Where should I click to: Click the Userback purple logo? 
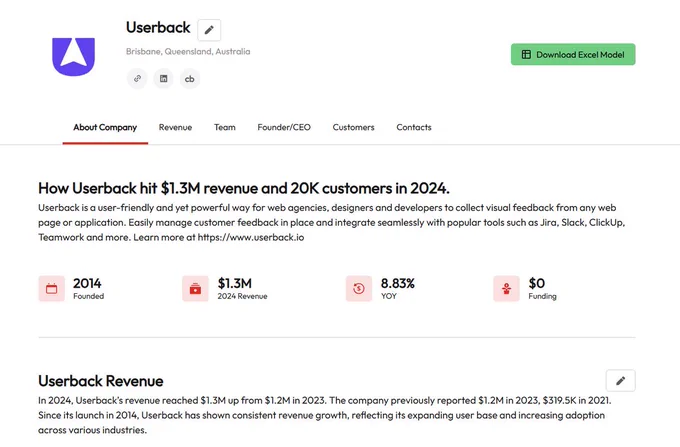coord(73,57)
